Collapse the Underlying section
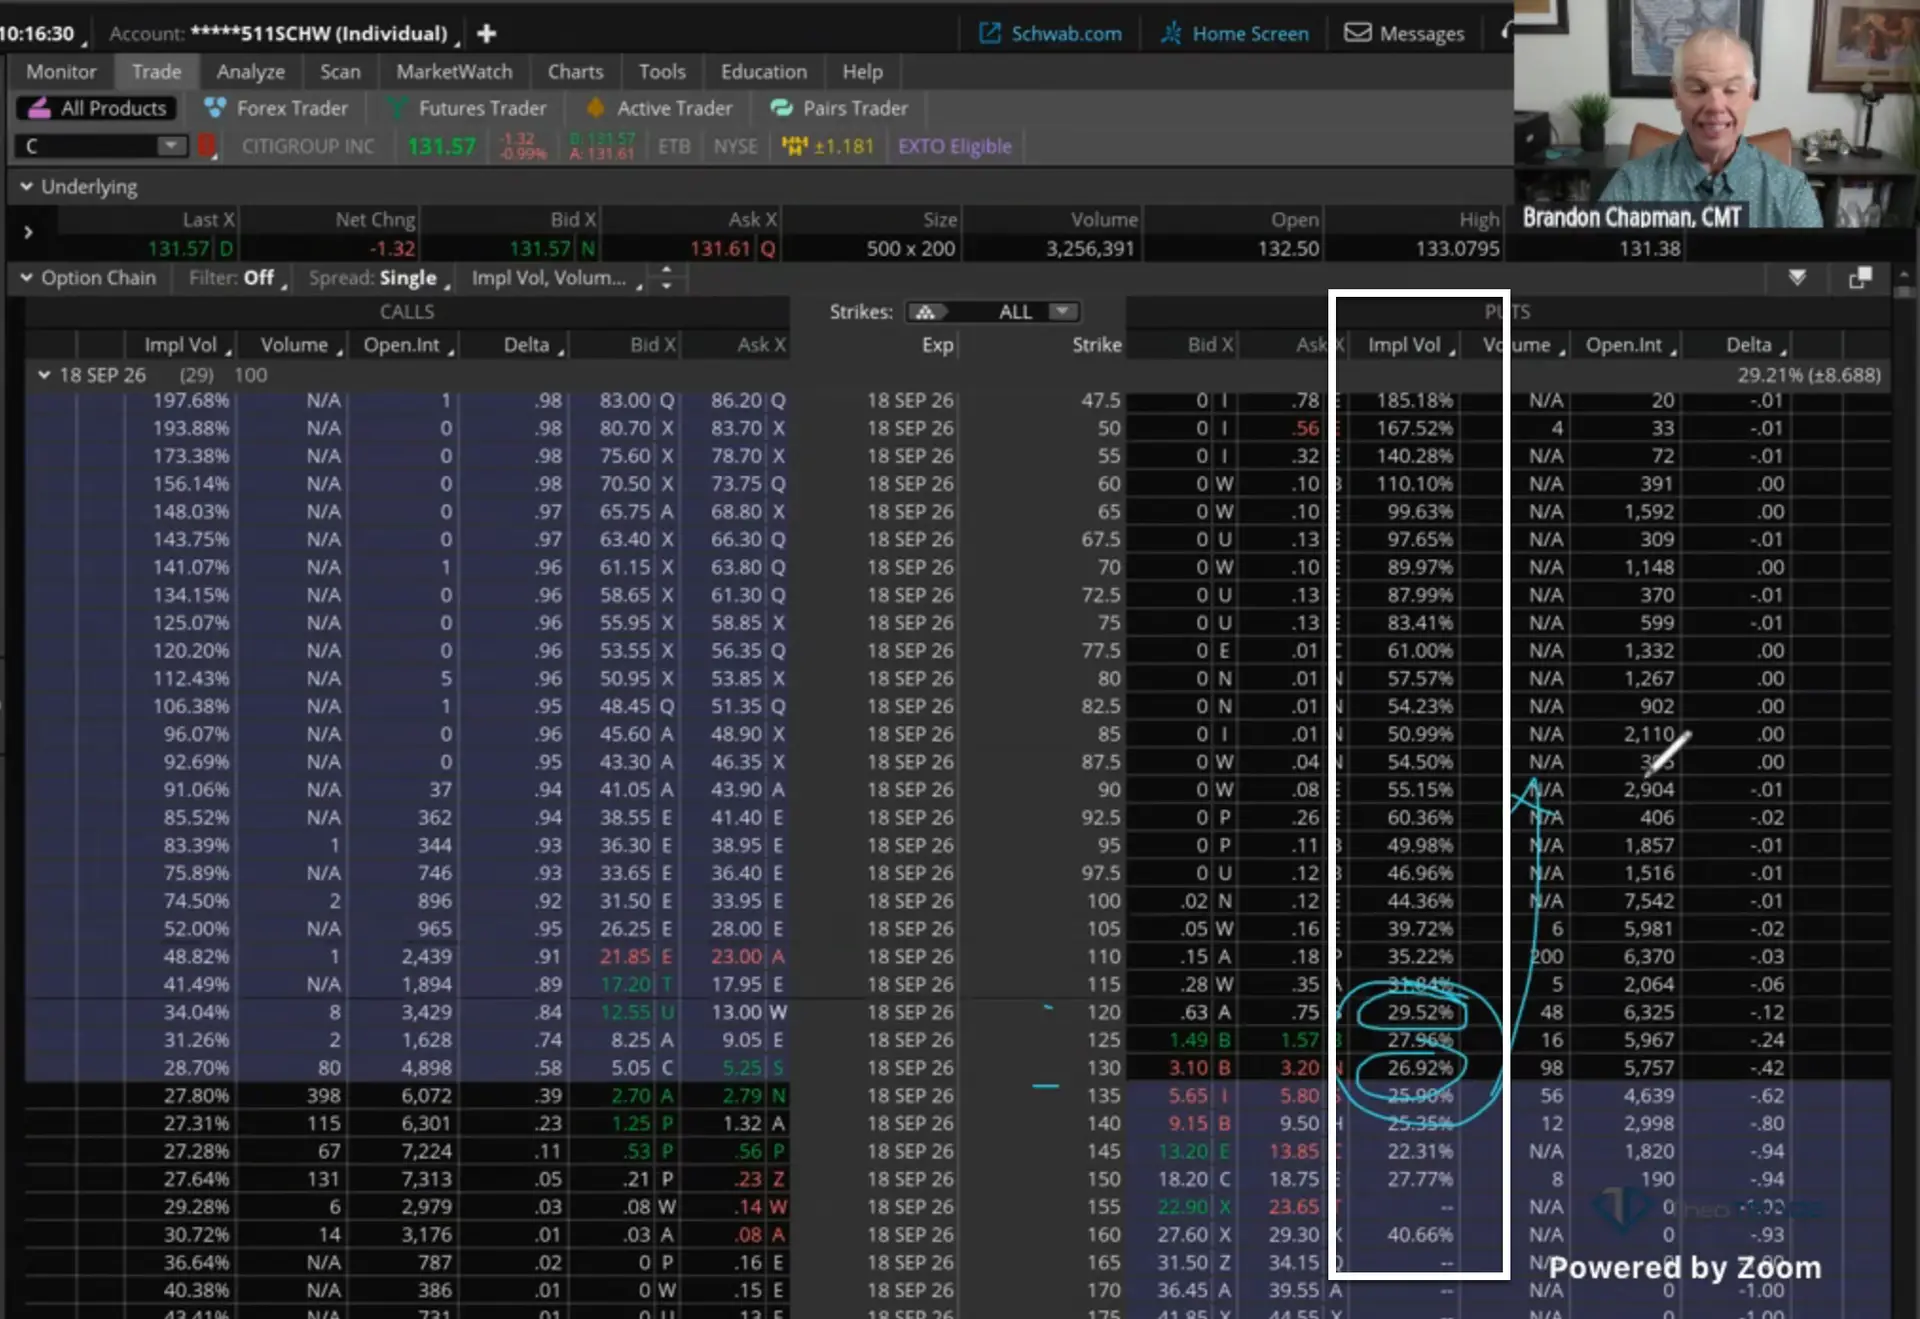The width and height of the screenshot is (1920, 1319). [27, 187]
